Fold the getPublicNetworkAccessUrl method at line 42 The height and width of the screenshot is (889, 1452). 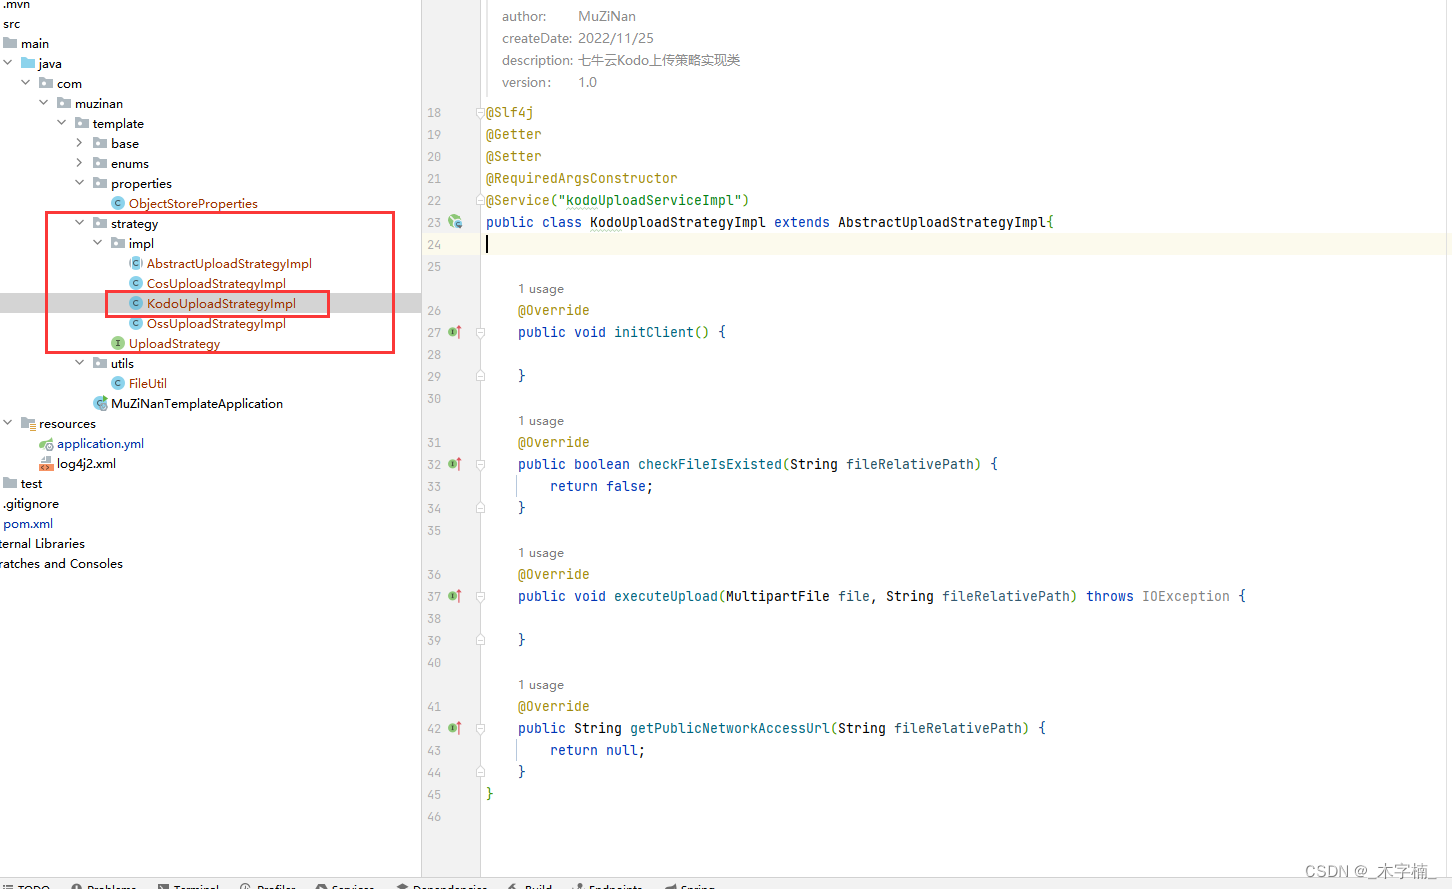click(x=480, y=728)
